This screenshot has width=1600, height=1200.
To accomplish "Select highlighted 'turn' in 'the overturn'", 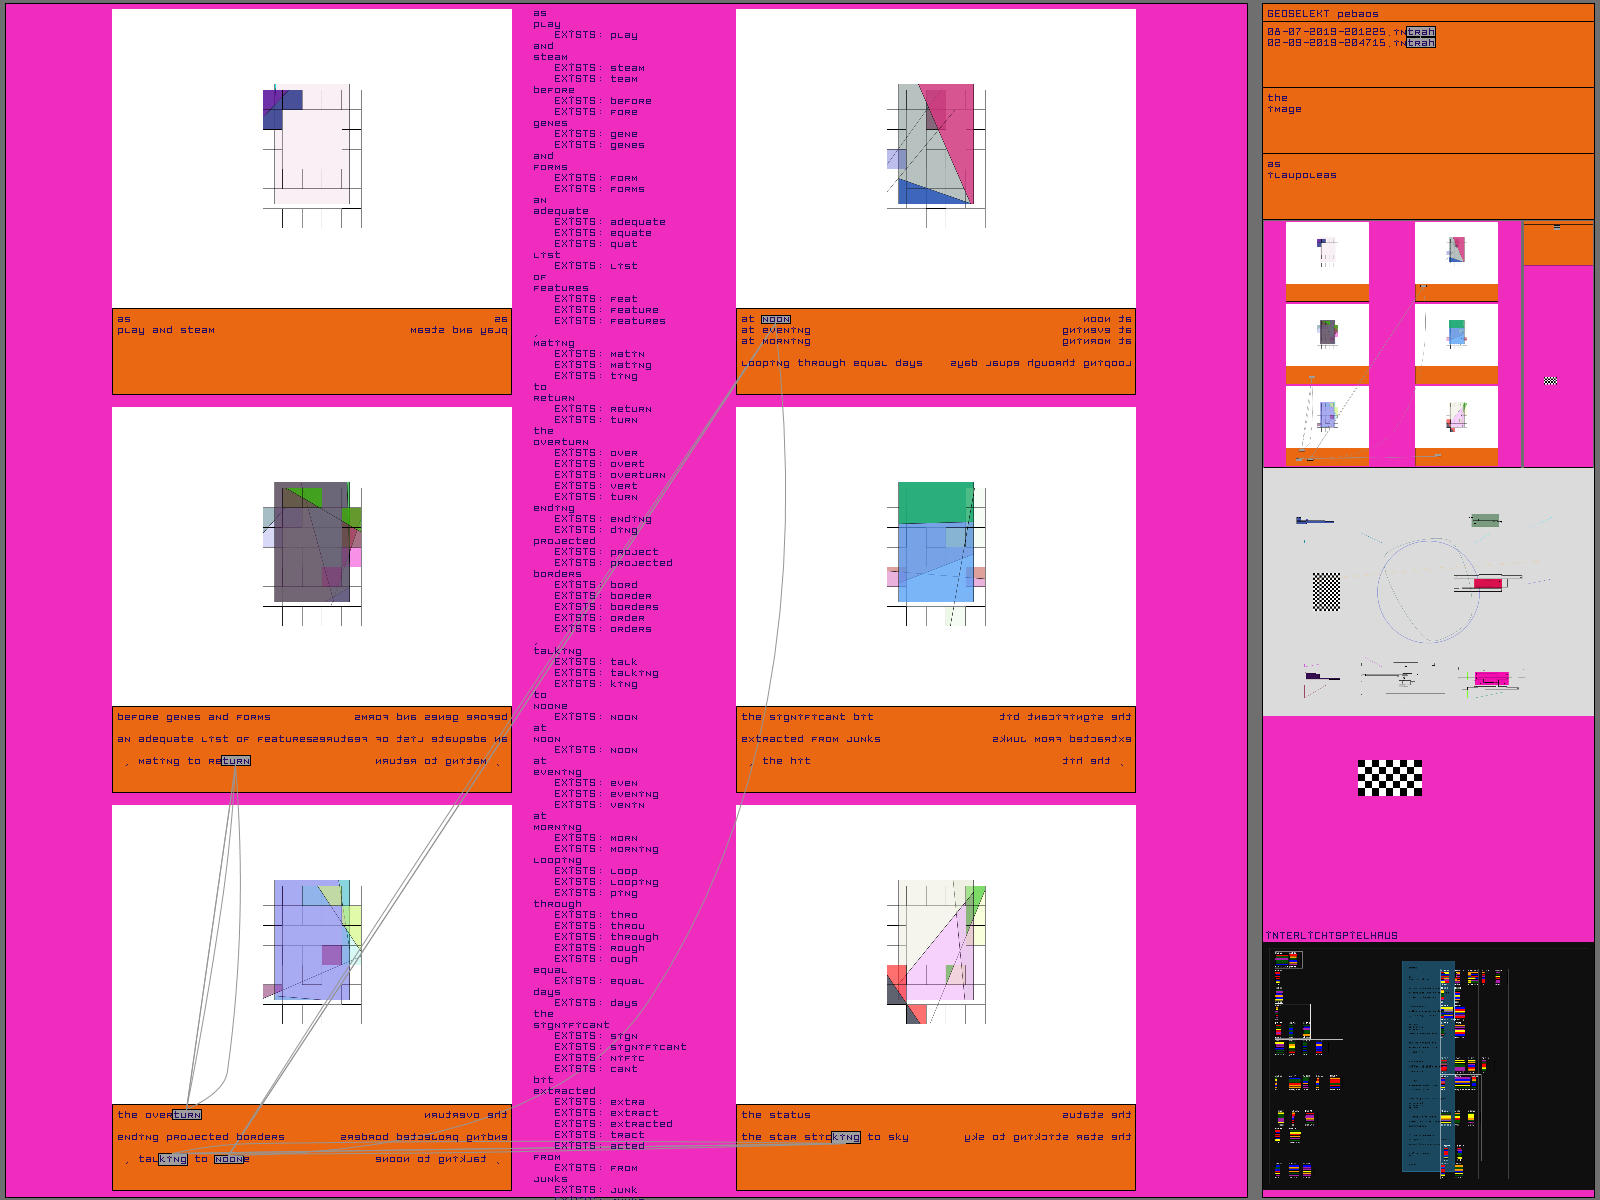I will (187, 1114).
